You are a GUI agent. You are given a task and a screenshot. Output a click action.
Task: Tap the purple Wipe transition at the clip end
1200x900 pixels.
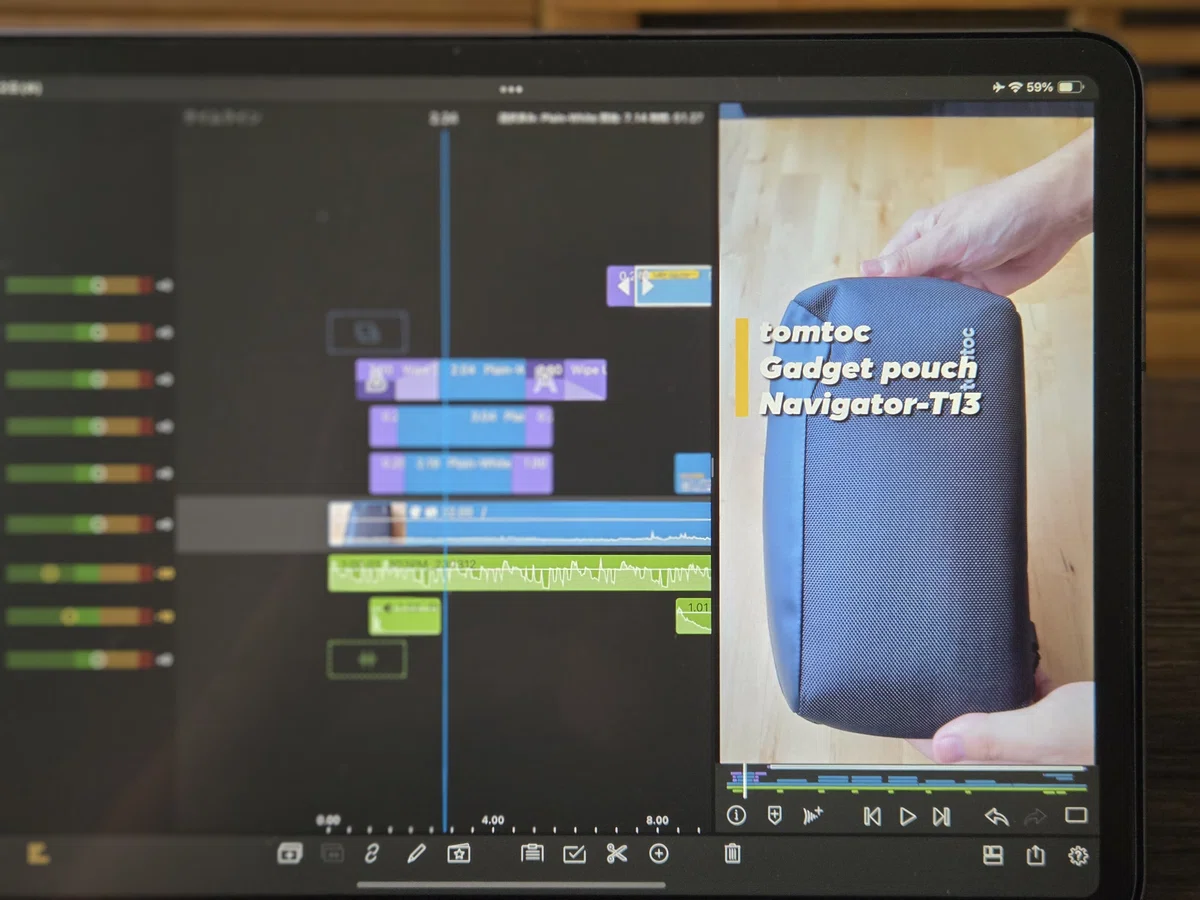[x=585, y=380]
